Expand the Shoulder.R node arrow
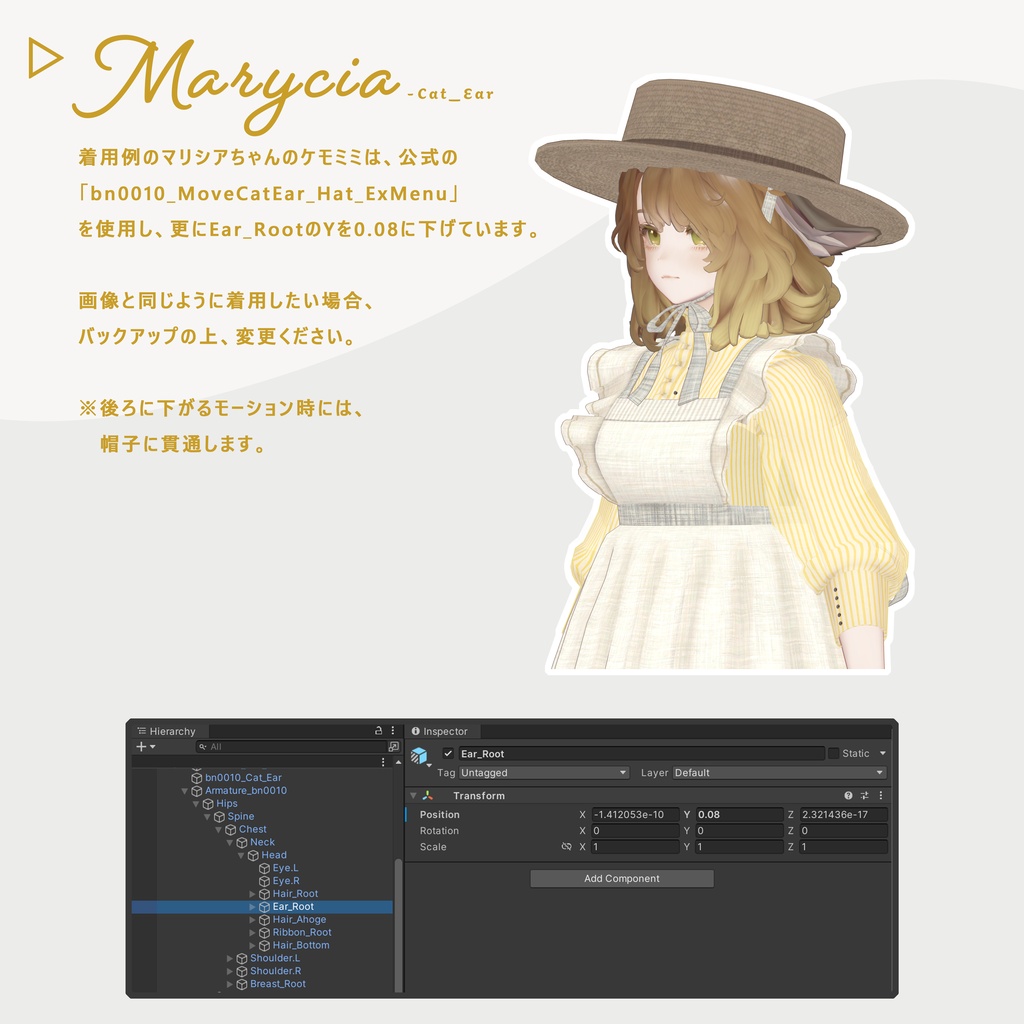Viewport: 1024px width, 1024px height. 230,971
